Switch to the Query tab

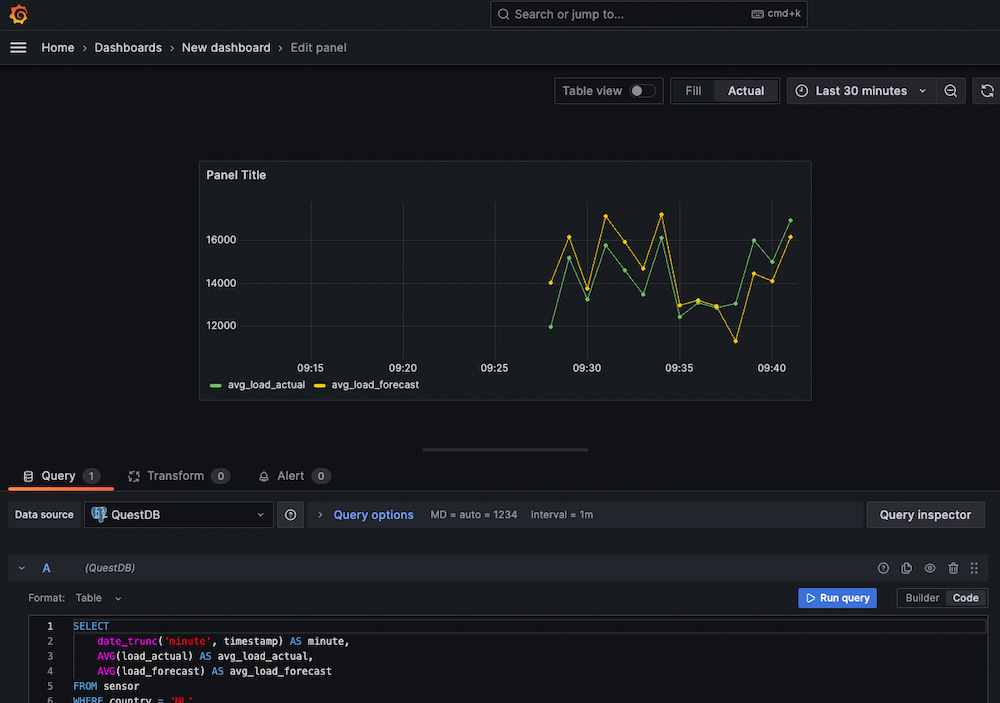[61, 476]
